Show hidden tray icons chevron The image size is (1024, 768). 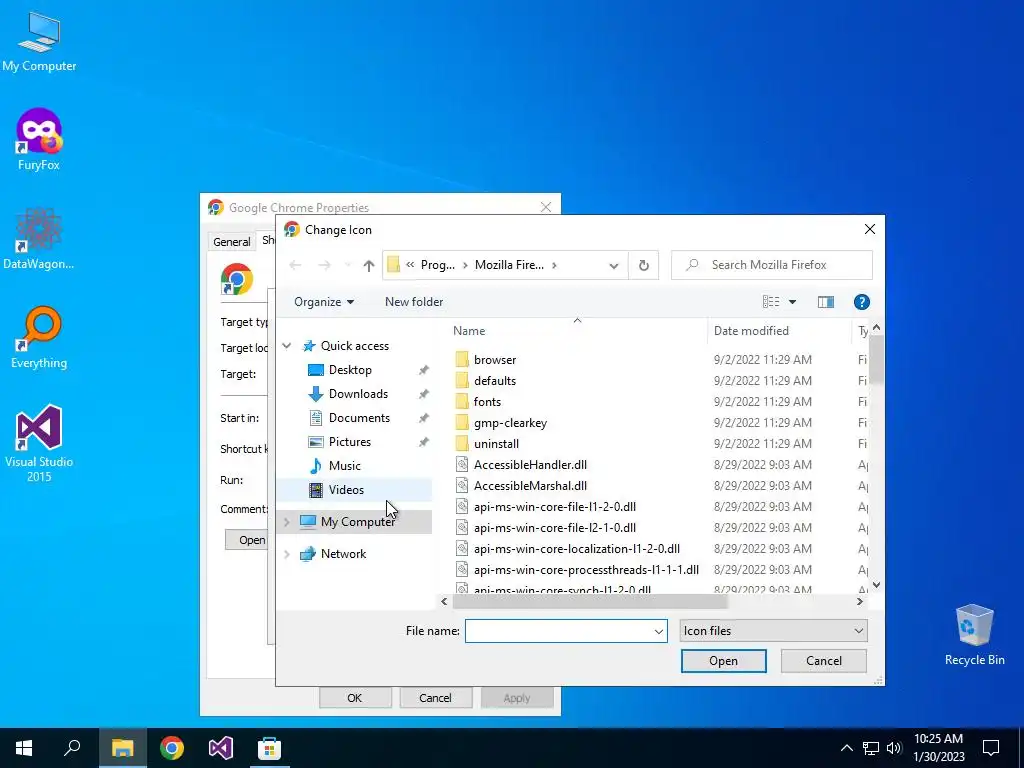point(846,748)
